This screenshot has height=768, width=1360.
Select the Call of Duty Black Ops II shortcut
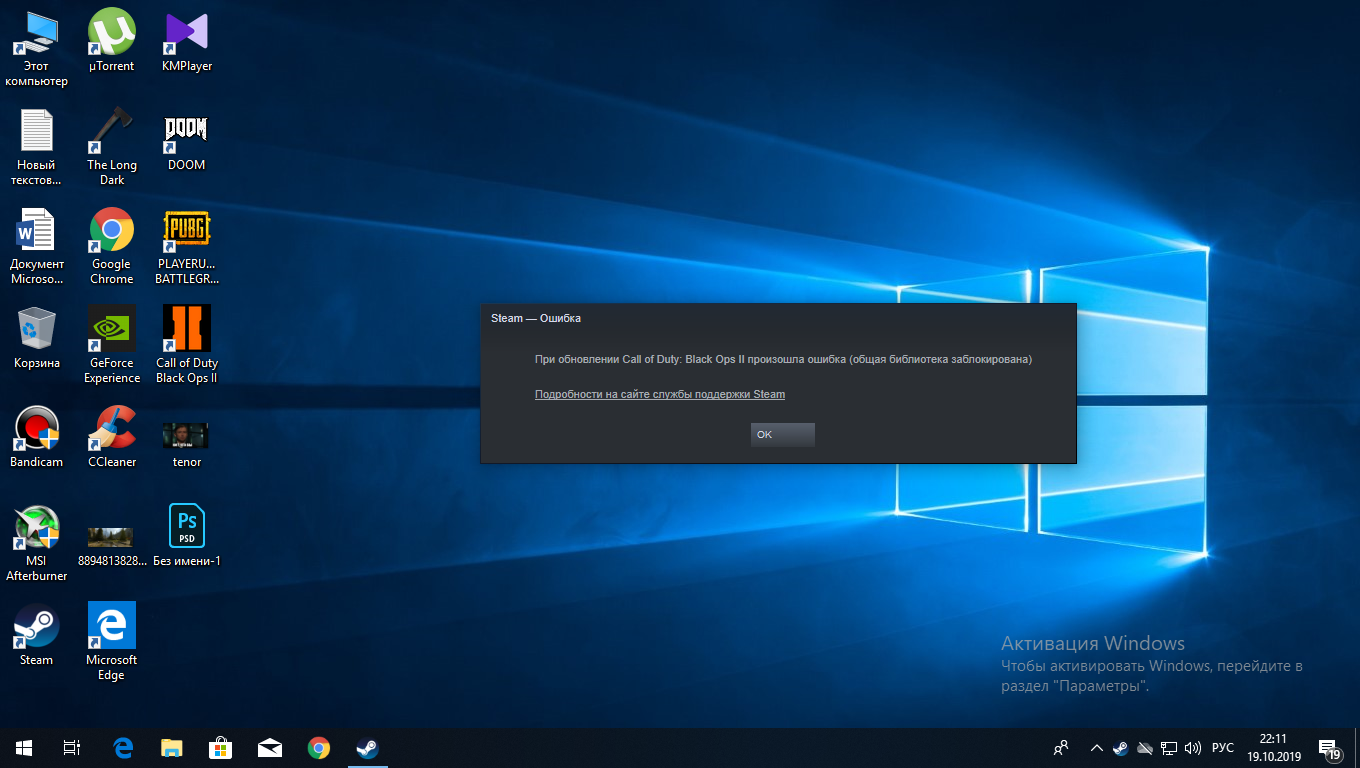[187, 345]
